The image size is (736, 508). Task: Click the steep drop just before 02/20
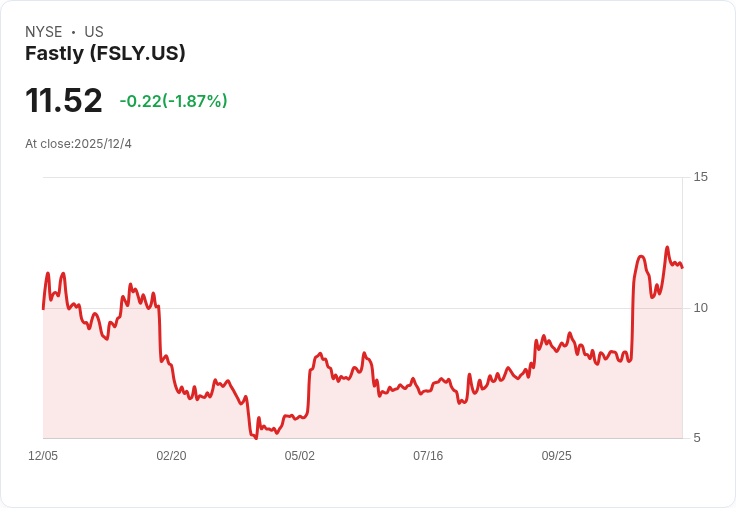tap(159, 330)
